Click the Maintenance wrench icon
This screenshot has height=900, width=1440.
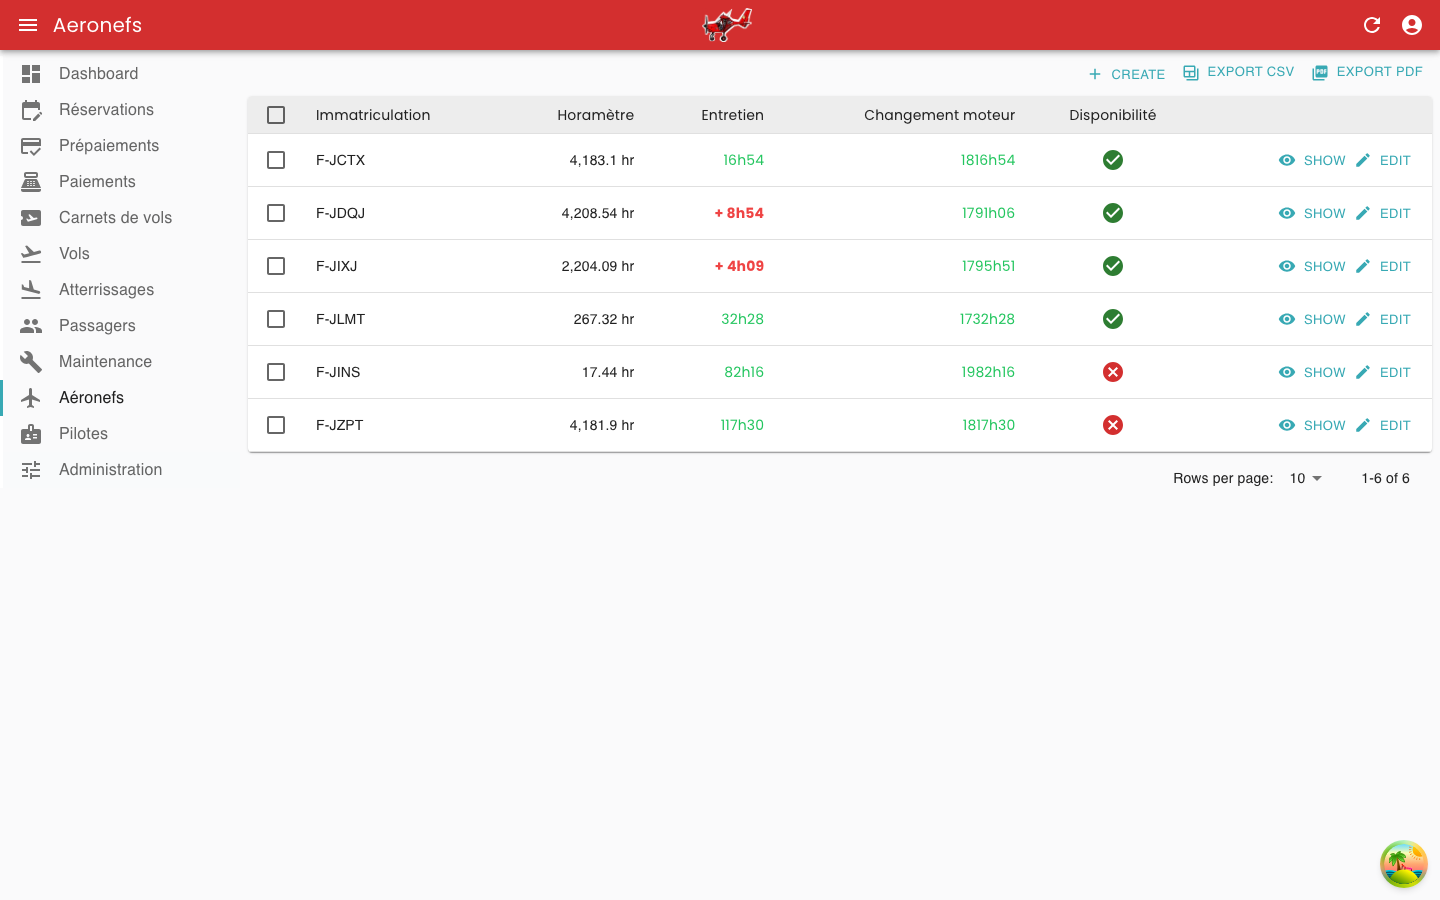click(31, 362)
